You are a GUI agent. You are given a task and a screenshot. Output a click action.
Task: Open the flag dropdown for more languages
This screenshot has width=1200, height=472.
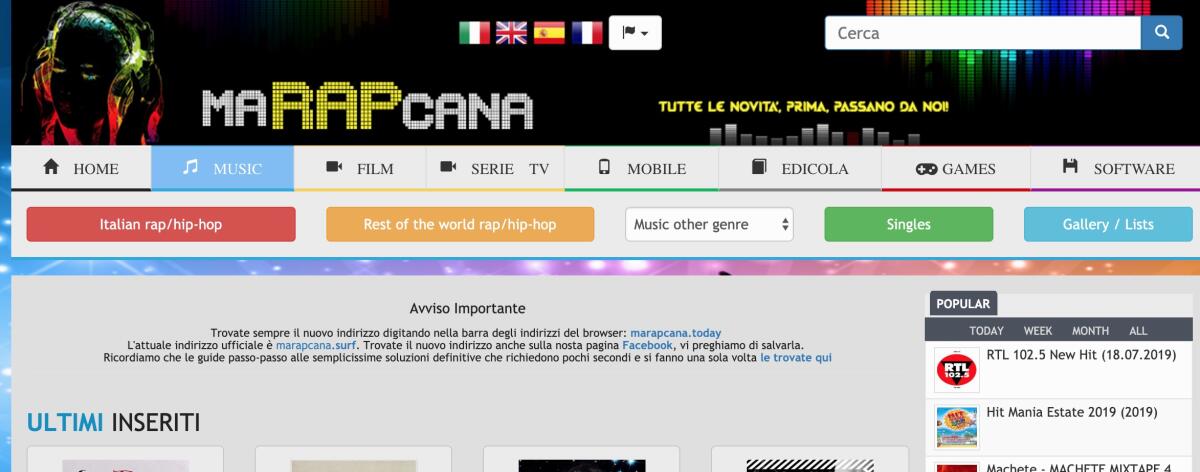pos(635,33)
